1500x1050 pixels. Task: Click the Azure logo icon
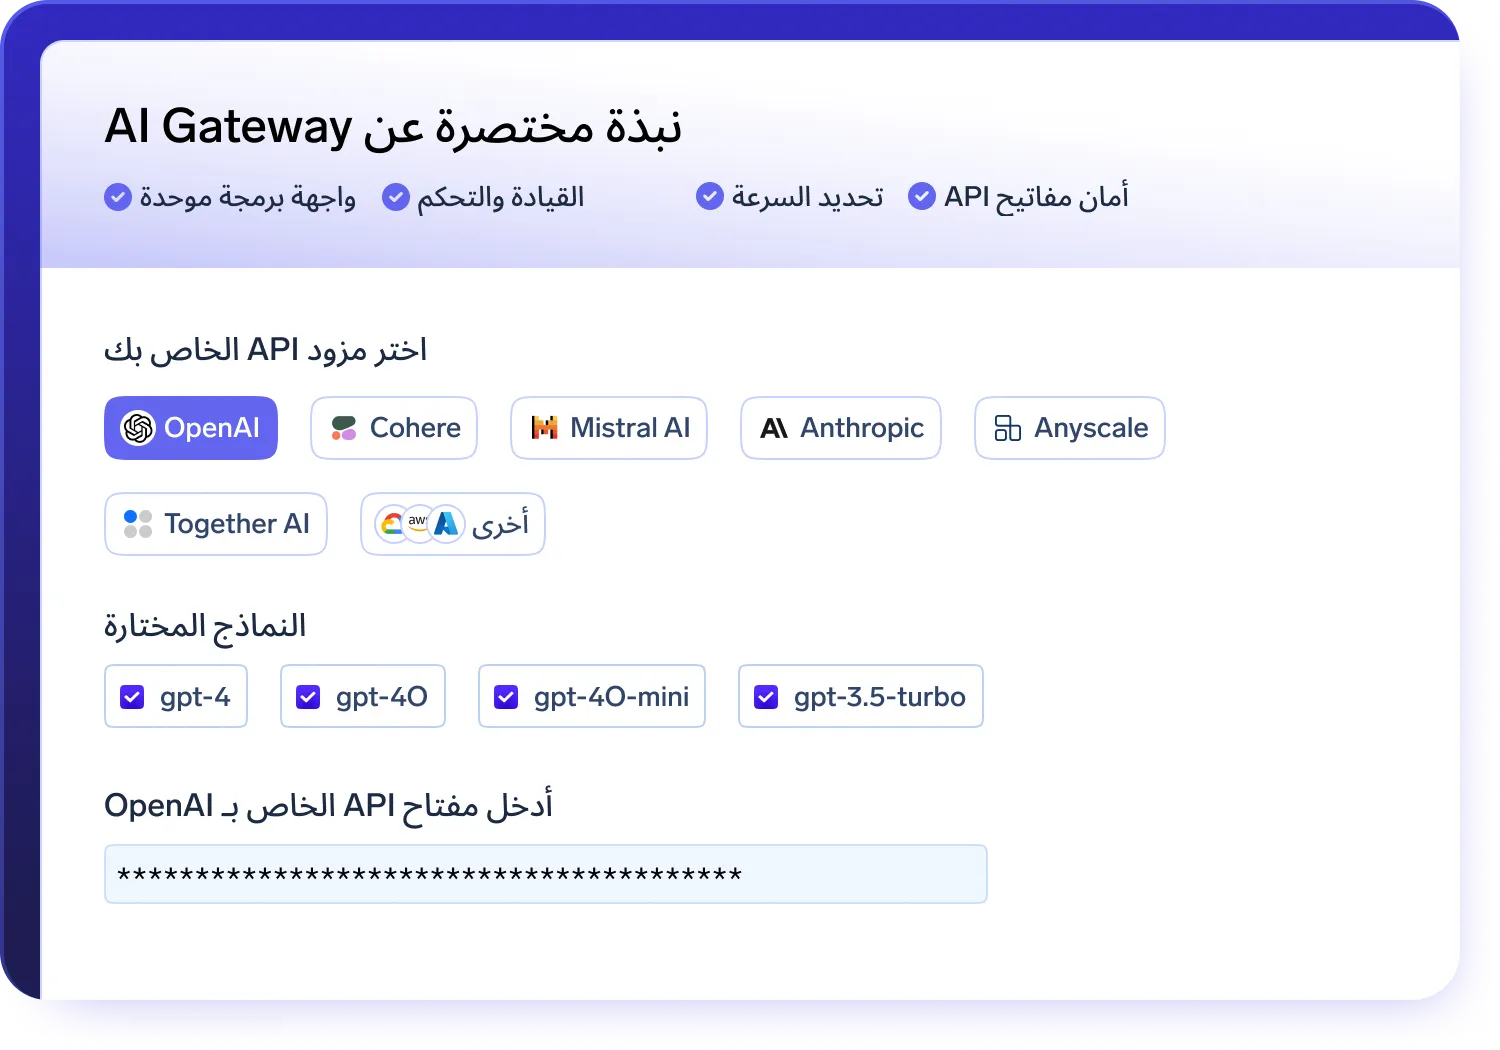446,524
